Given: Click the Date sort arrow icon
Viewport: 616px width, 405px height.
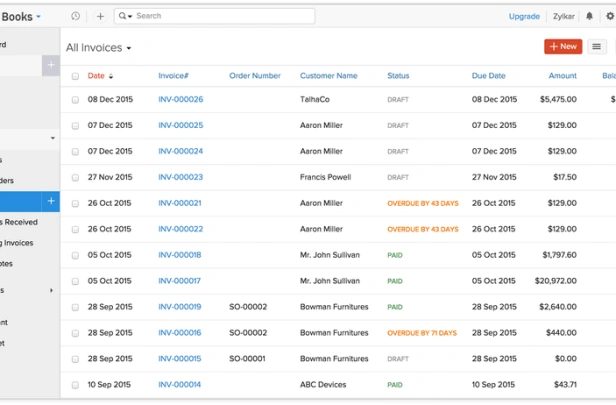Looking at the screenshot, I should pos(111,76).
